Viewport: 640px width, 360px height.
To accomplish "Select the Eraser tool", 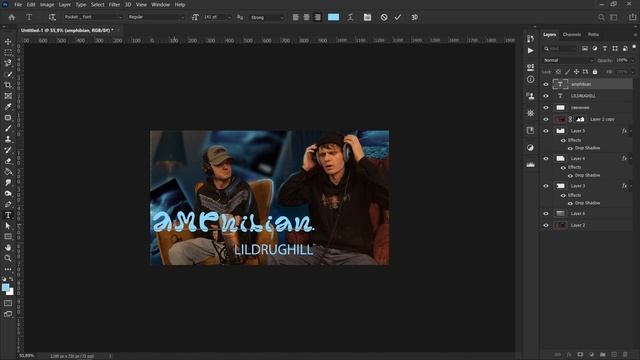I will 8,161.
